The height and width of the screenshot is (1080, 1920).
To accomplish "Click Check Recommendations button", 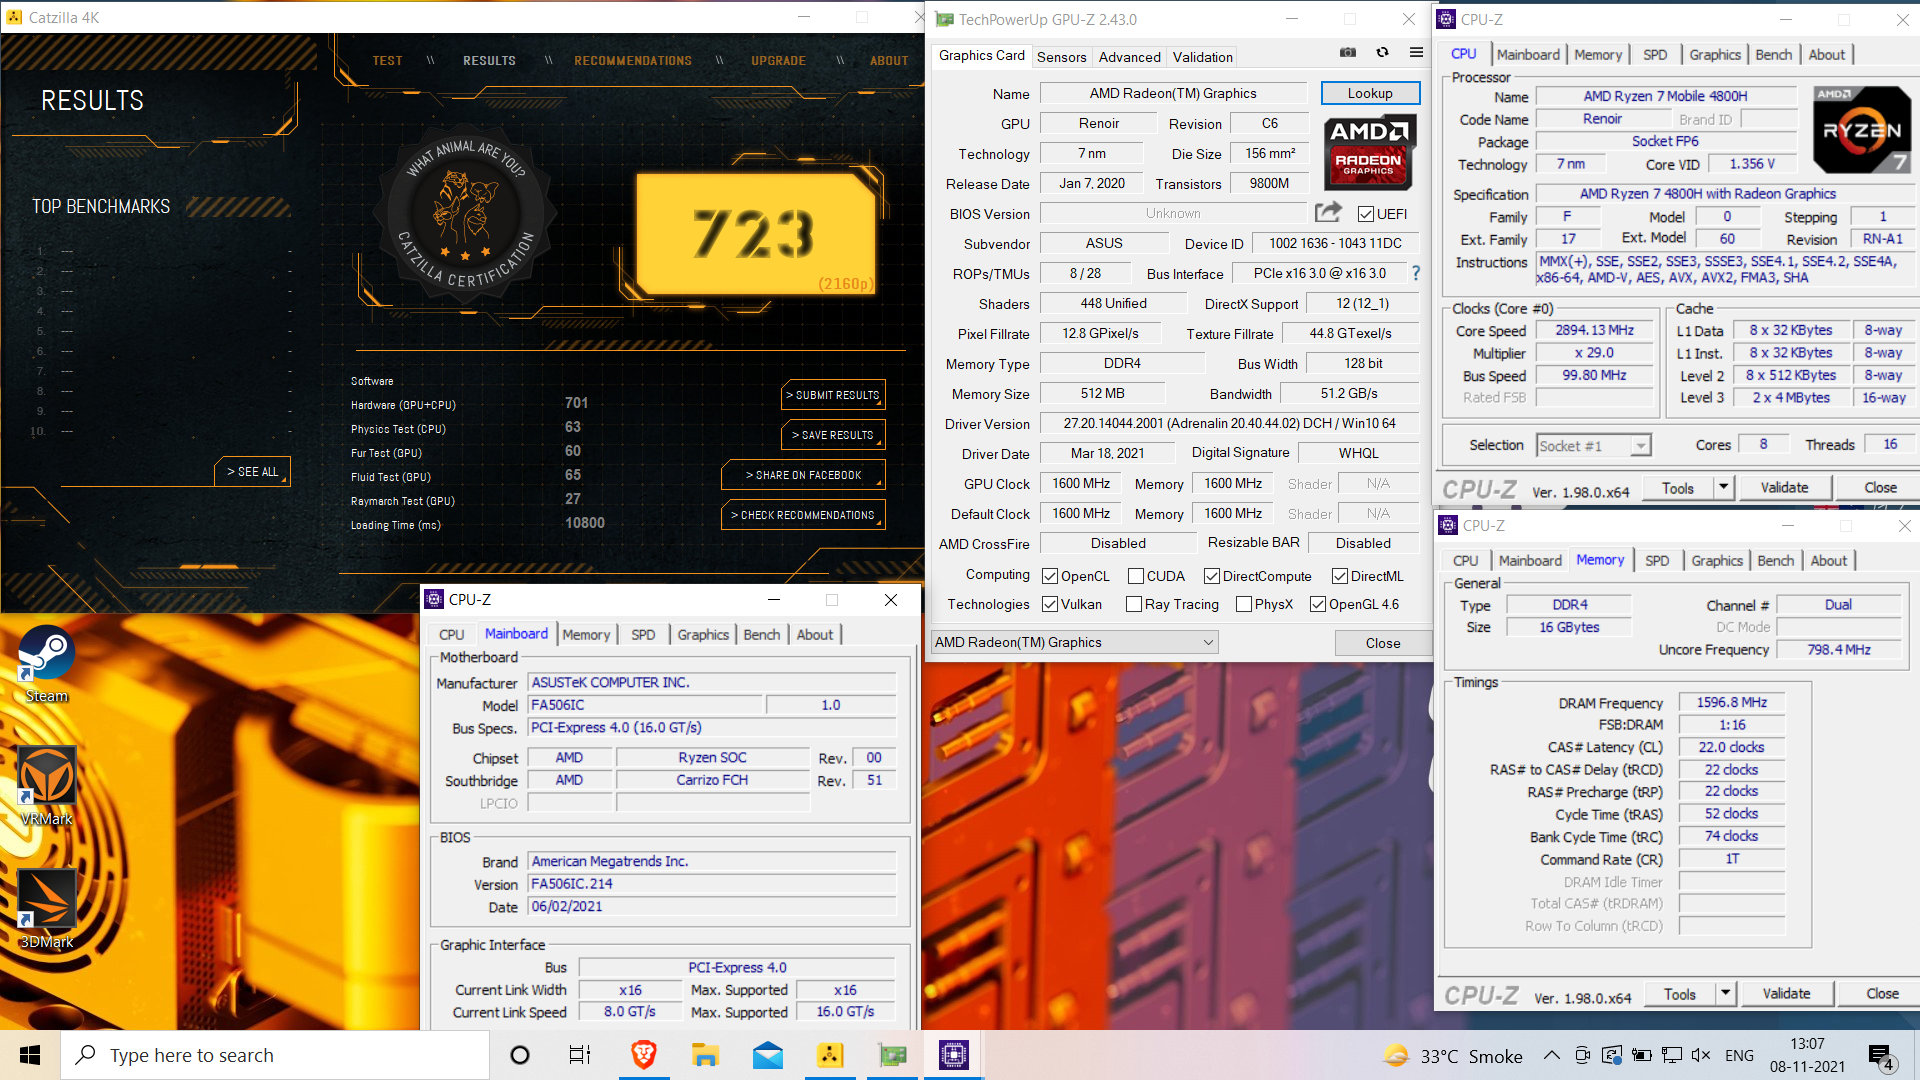I will click(803, 515).
